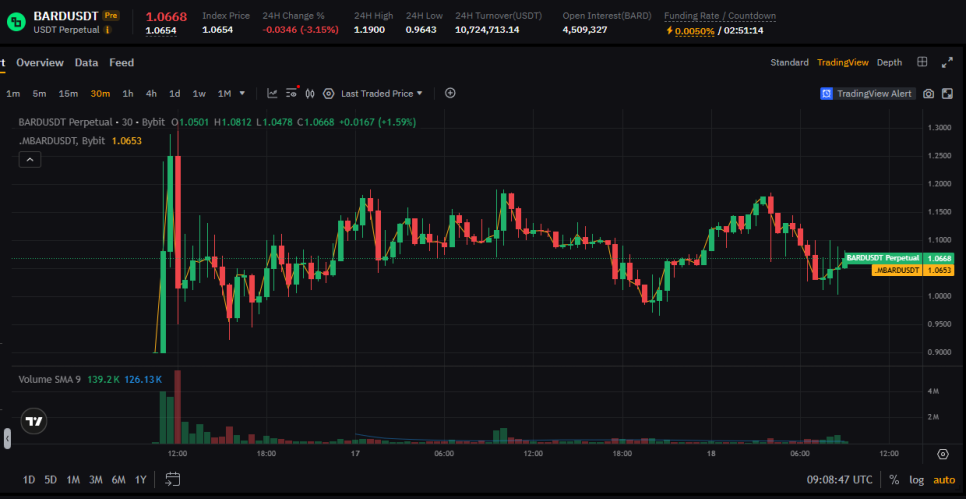
Task: Click the Funding Rate / Countdown label
Action: [720, 16]
